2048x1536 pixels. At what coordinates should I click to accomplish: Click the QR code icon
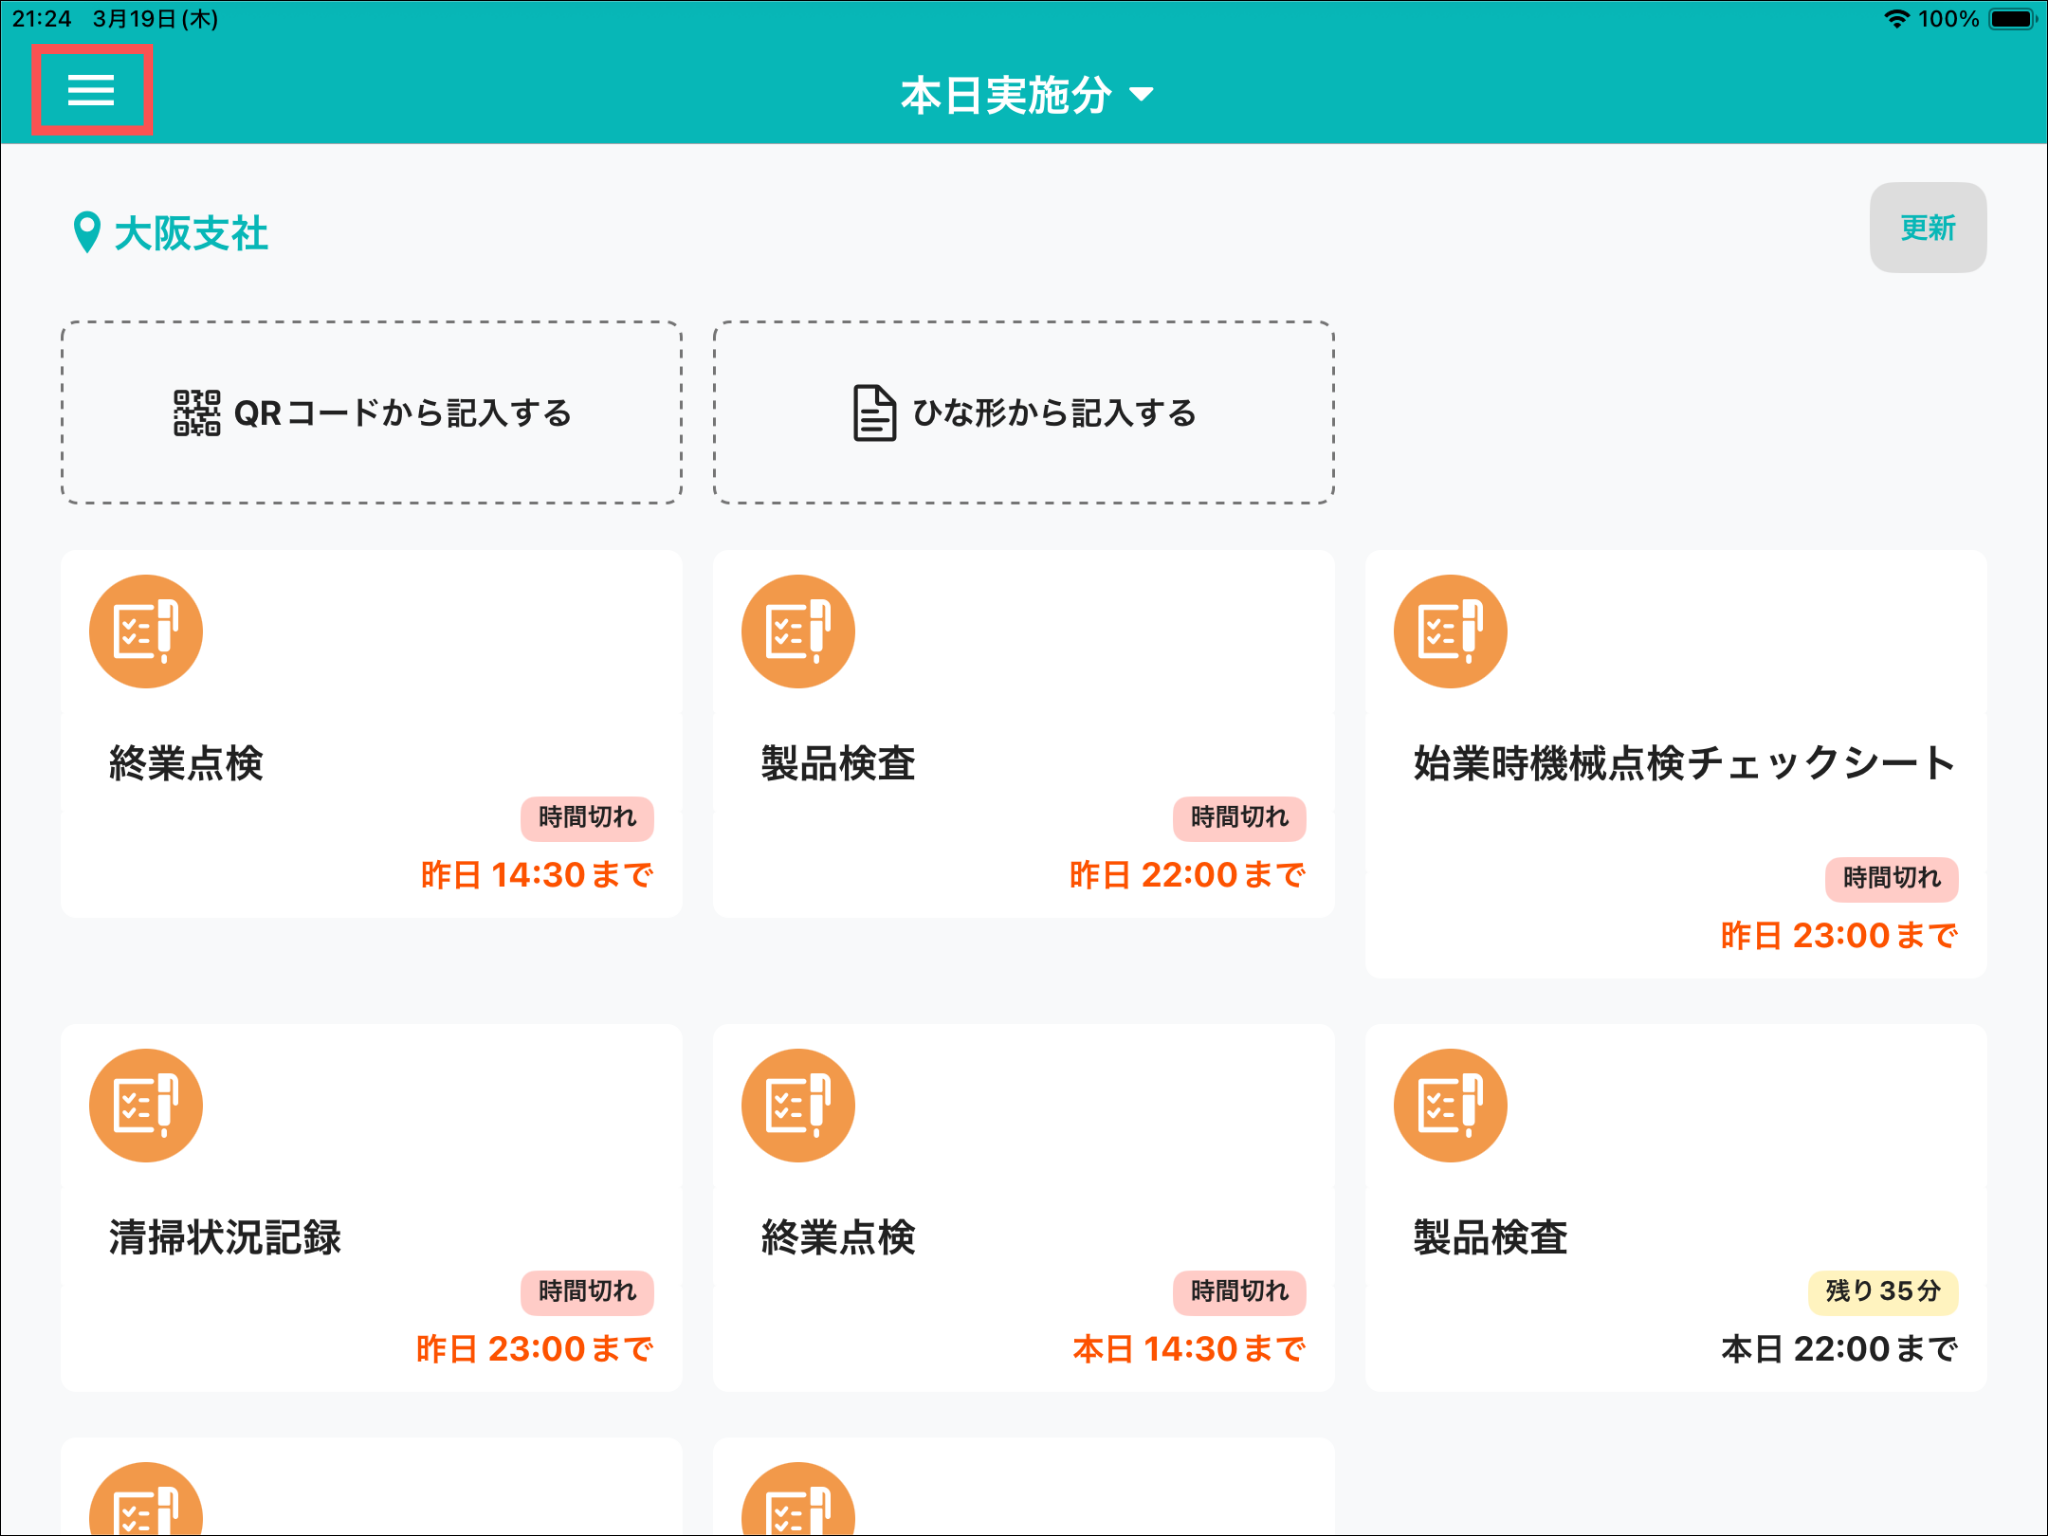(196, 412)
